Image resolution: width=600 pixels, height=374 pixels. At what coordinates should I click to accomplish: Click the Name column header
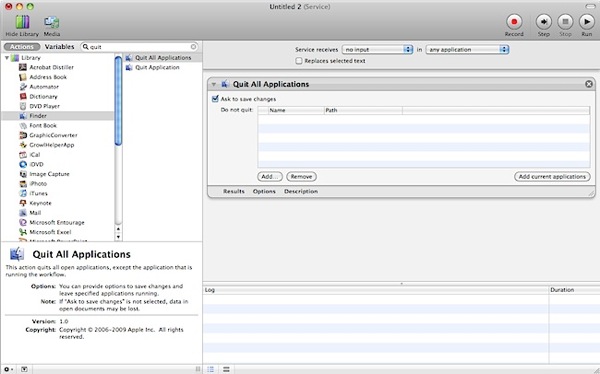click(x=296, y=110)
